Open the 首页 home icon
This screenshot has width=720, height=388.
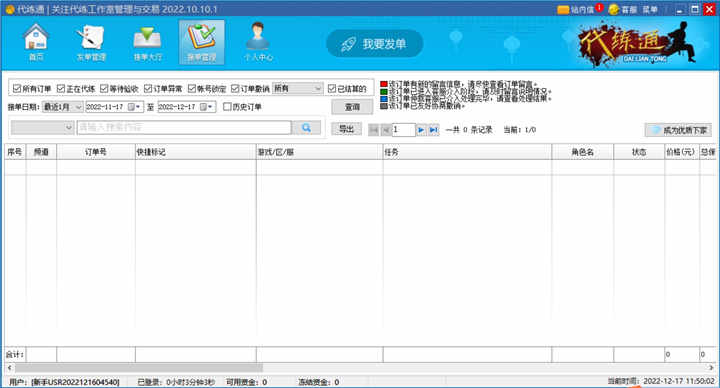click(x=36, y=42)
